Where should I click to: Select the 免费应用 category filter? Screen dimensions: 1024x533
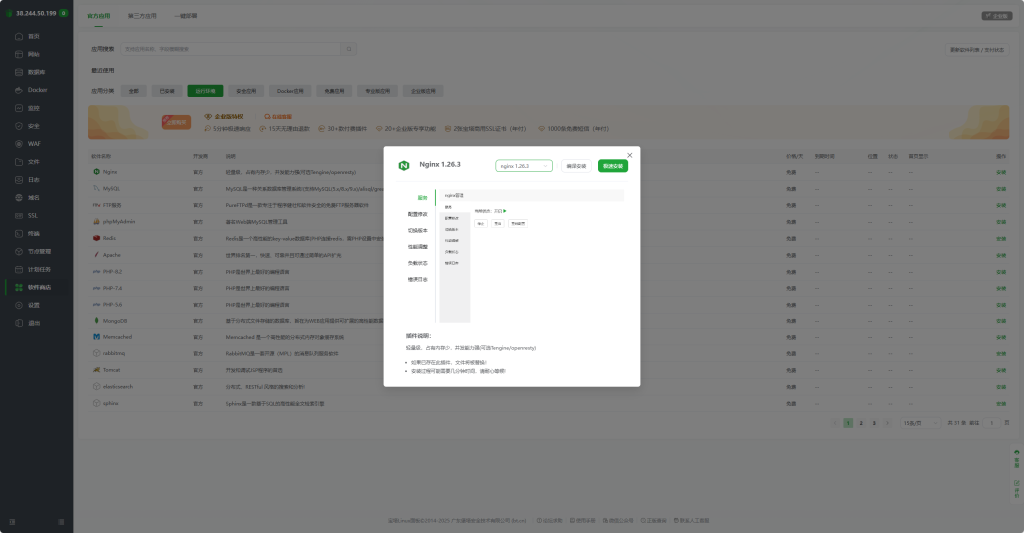click(x=334, y=91)
